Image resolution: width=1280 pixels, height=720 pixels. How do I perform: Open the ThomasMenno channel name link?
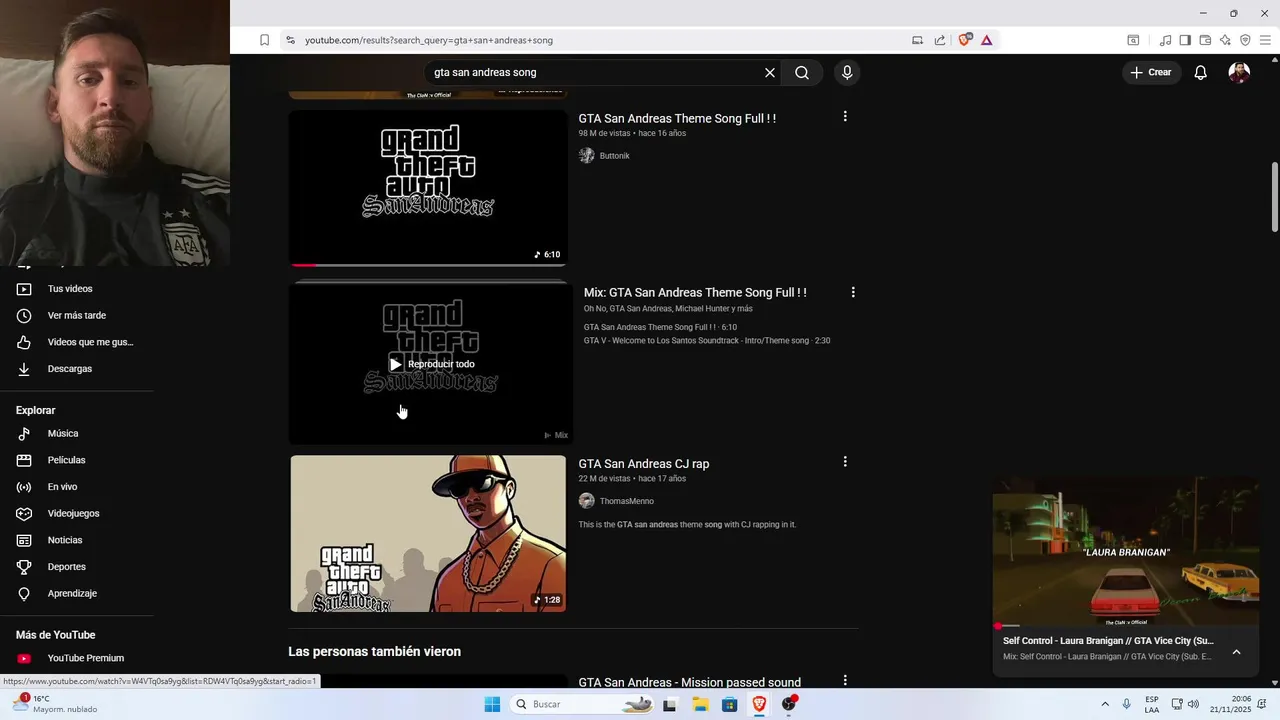coord(627,501)
